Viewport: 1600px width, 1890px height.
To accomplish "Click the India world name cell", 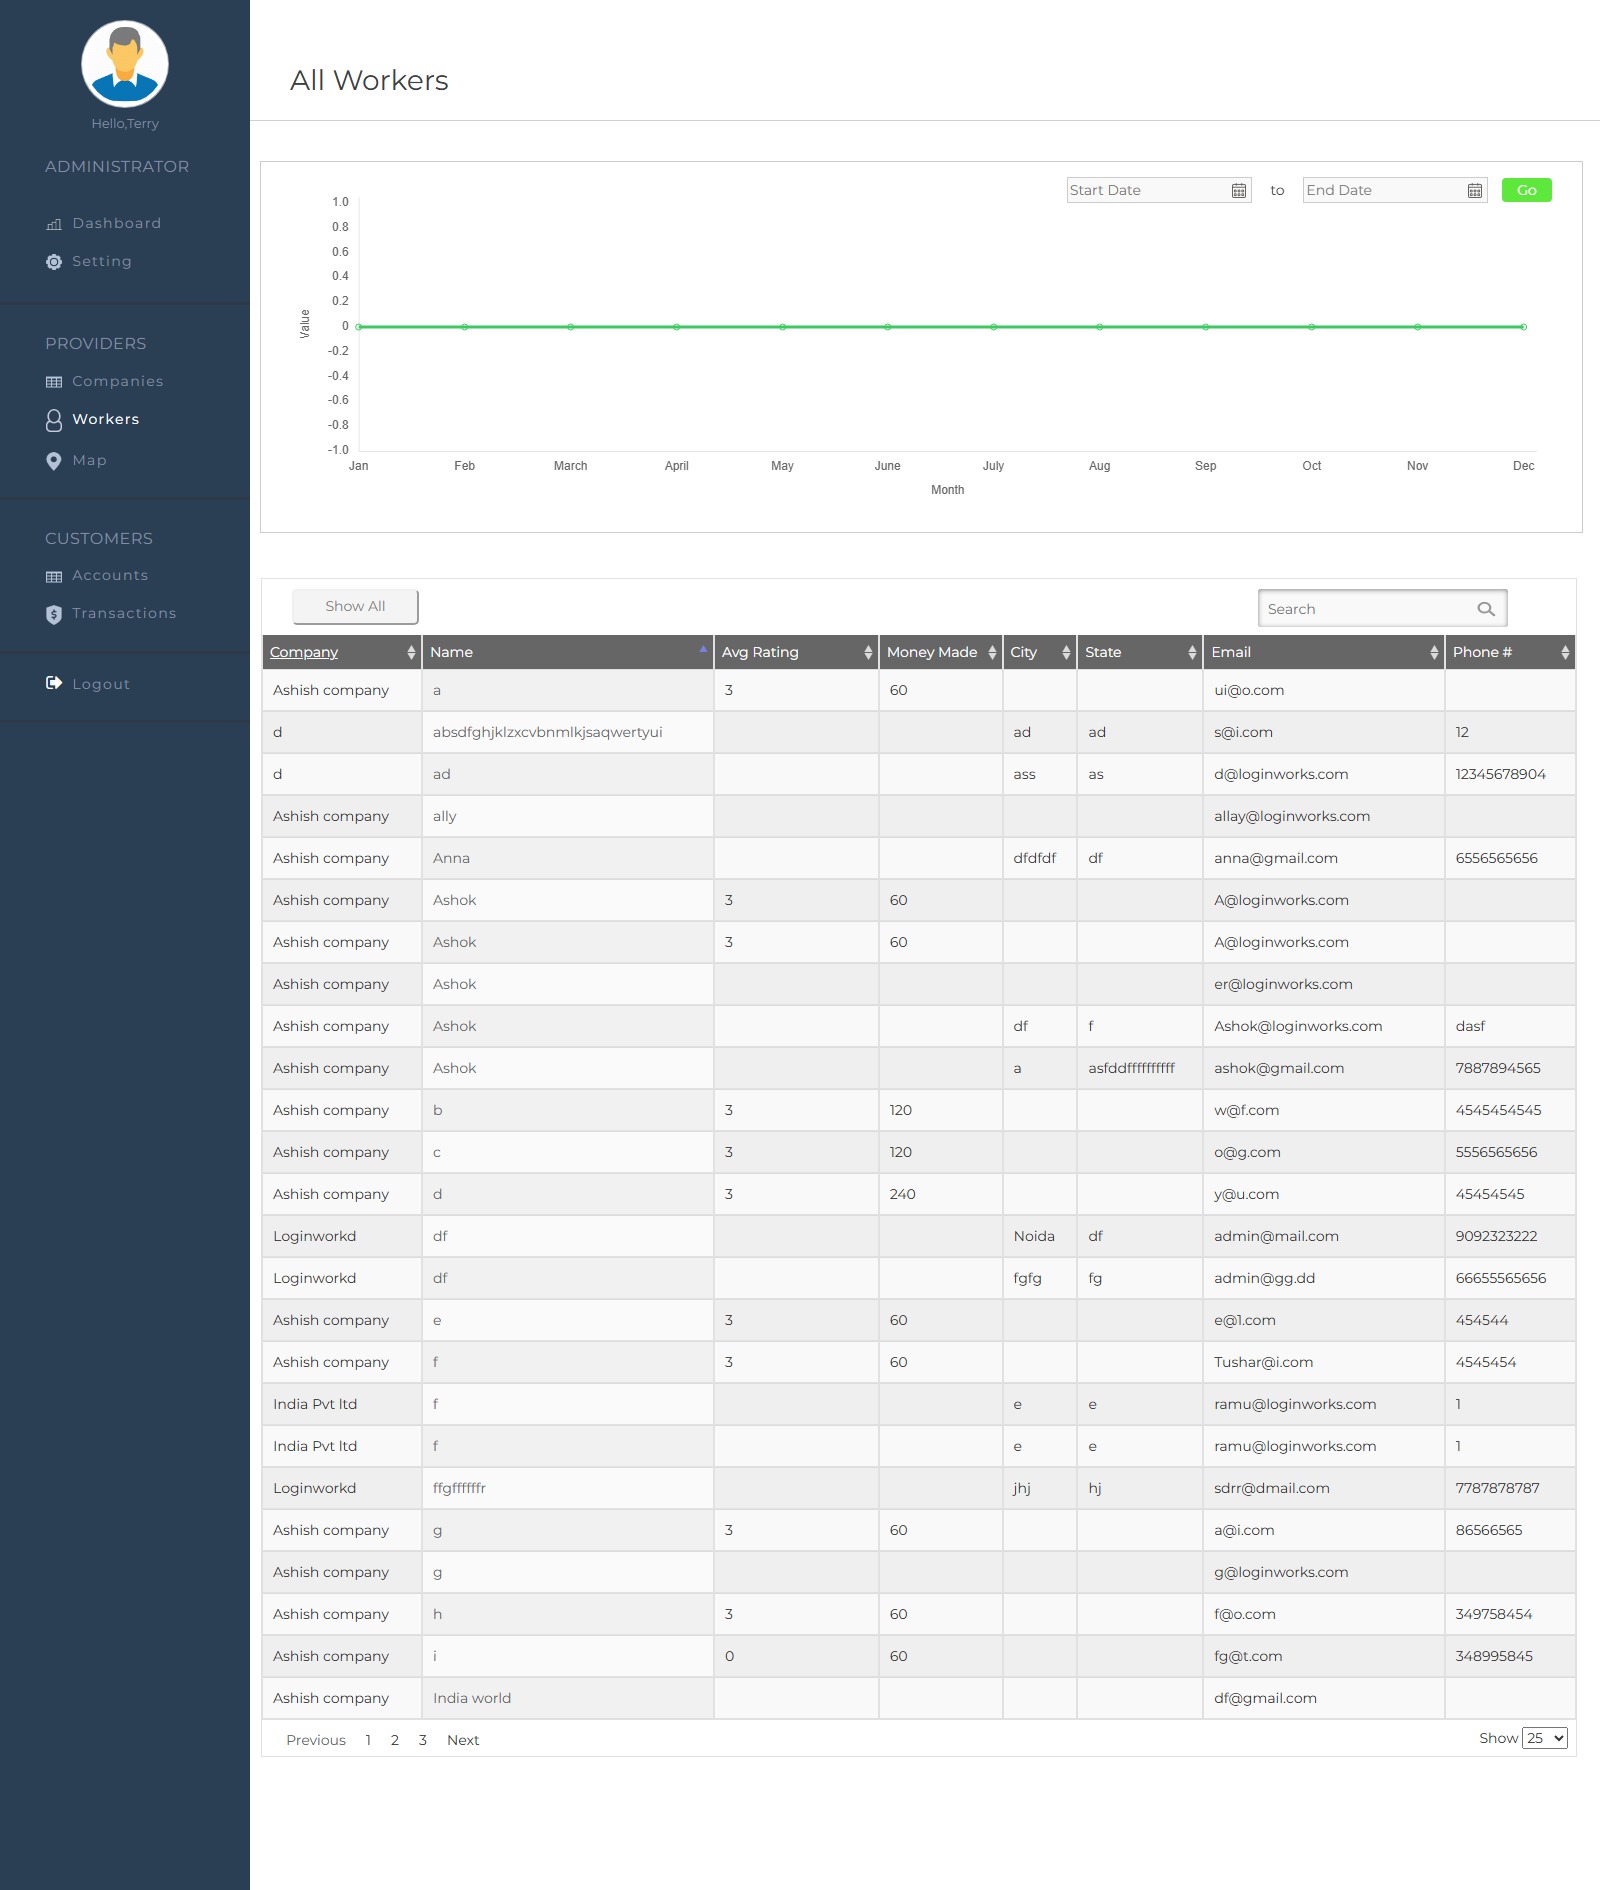I will pyautogui.click(x=568, y=1698).
